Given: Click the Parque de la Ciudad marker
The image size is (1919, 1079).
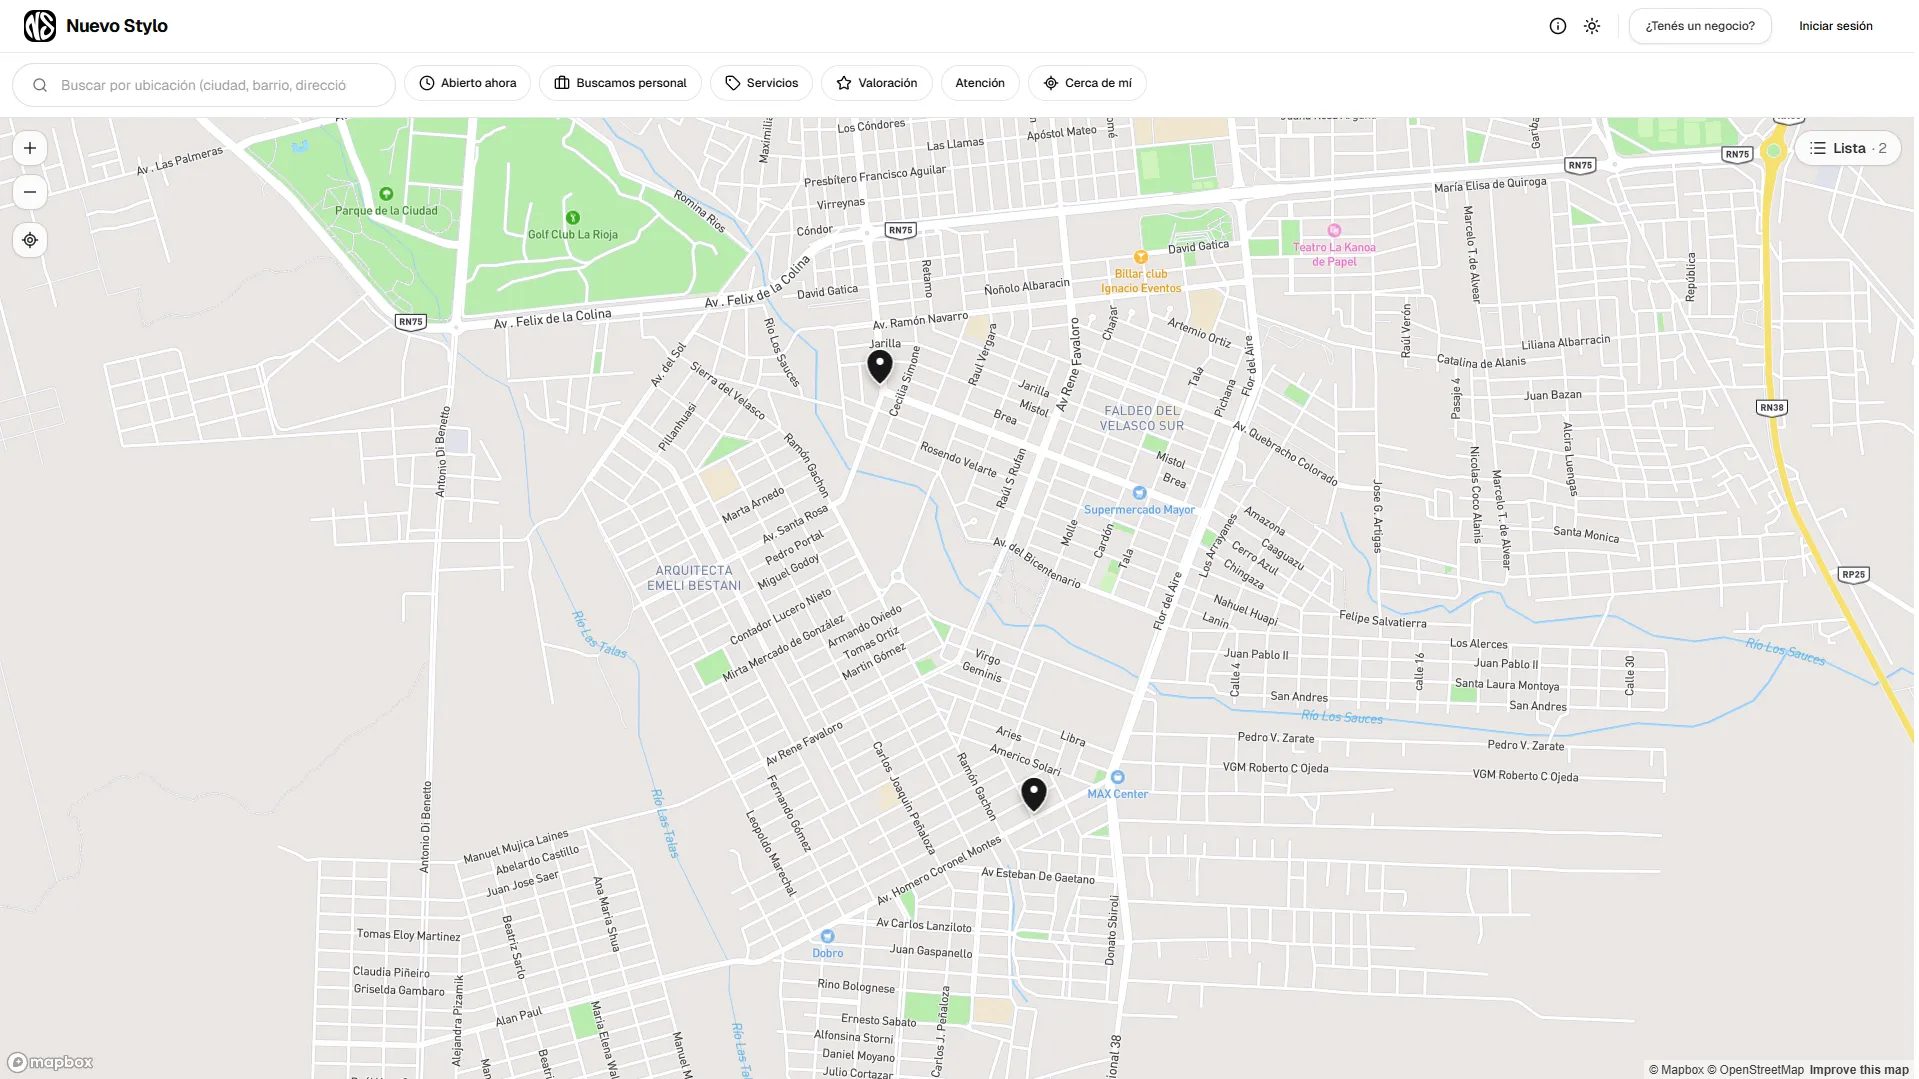Looking at the screenshot, I should 386,194.
